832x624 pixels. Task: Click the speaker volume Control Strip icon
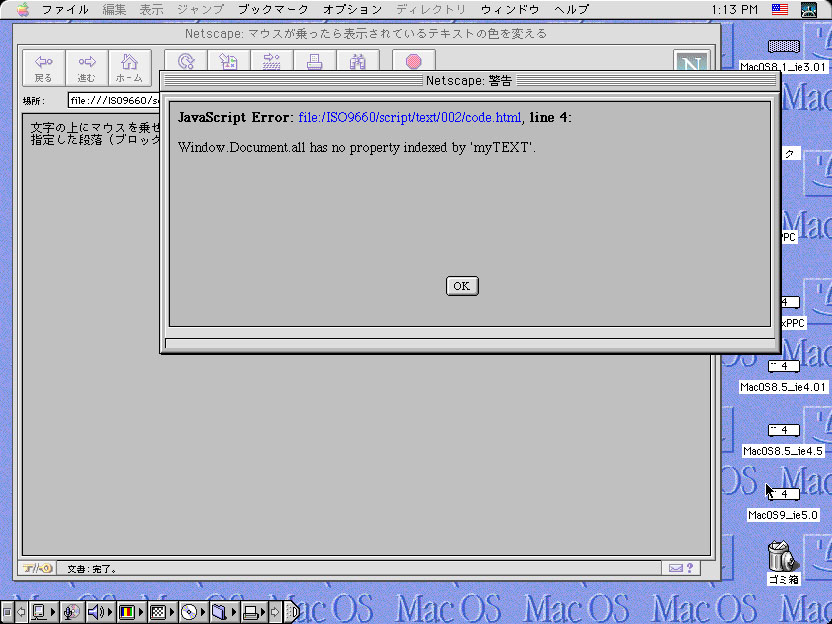point(99,612)
